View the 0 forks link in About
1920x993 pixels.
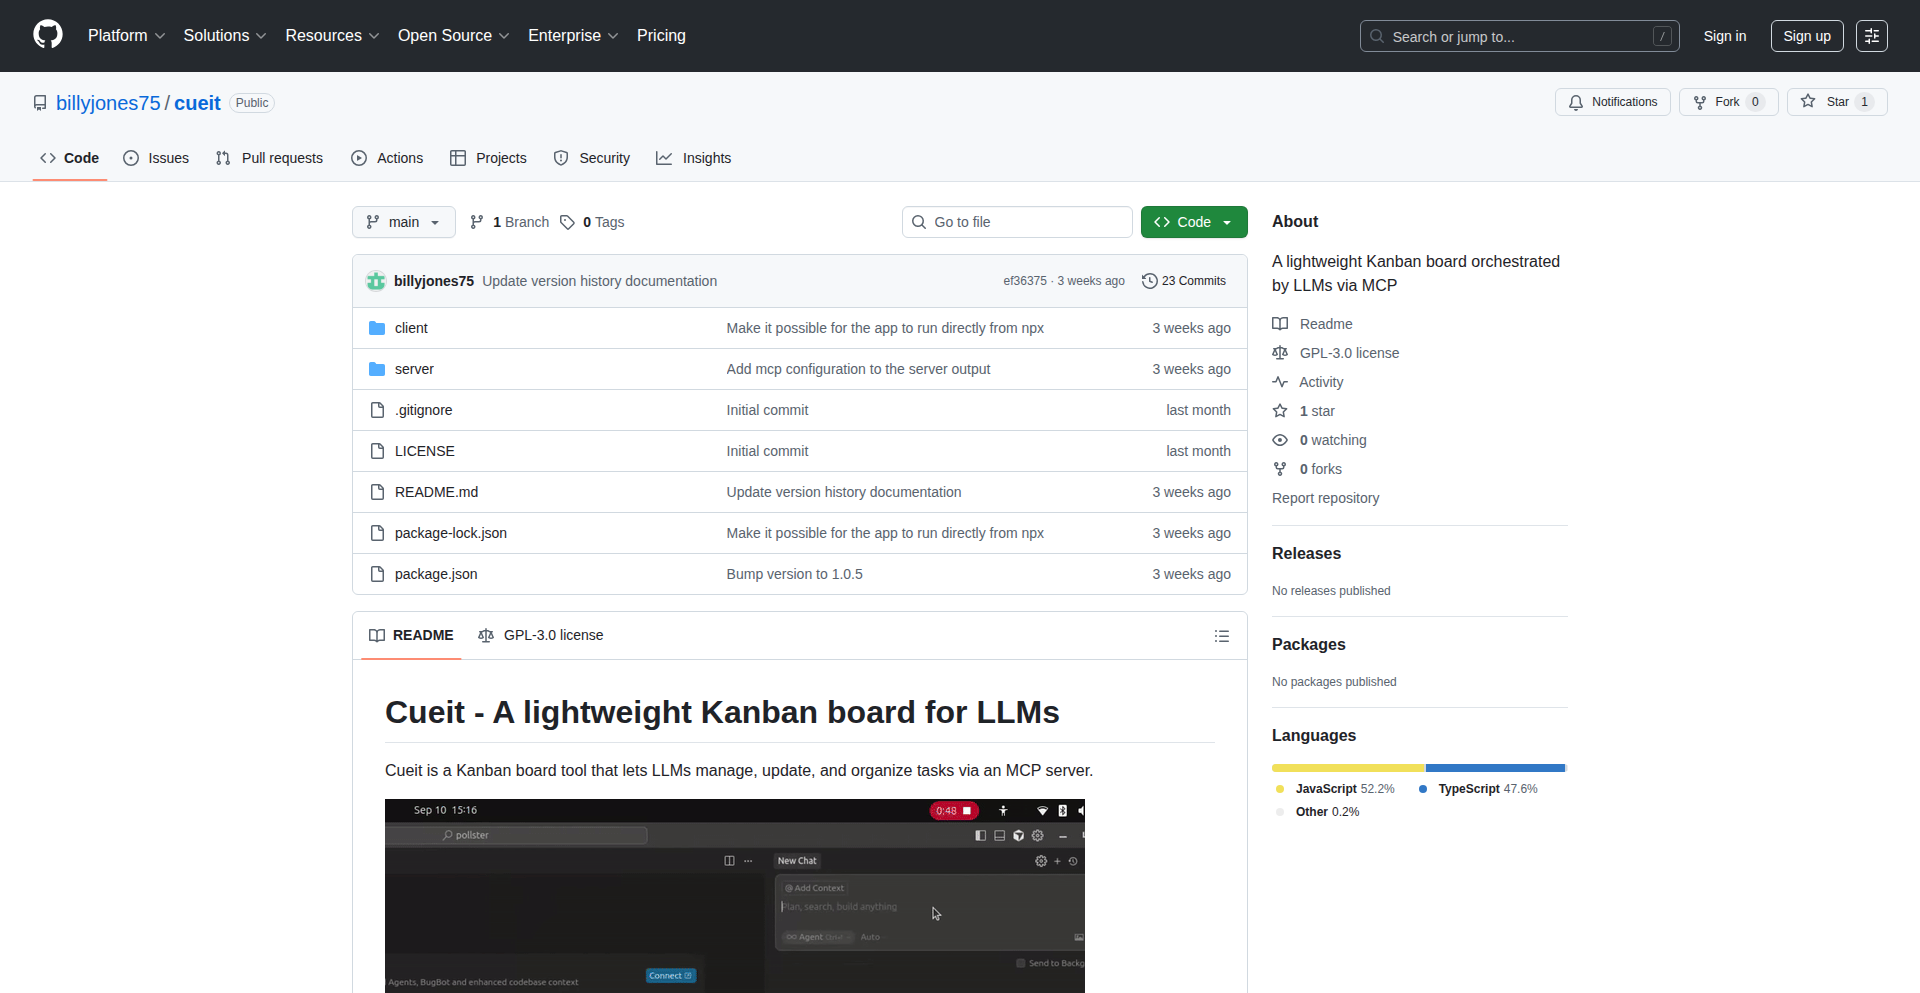coord(1308,469)
